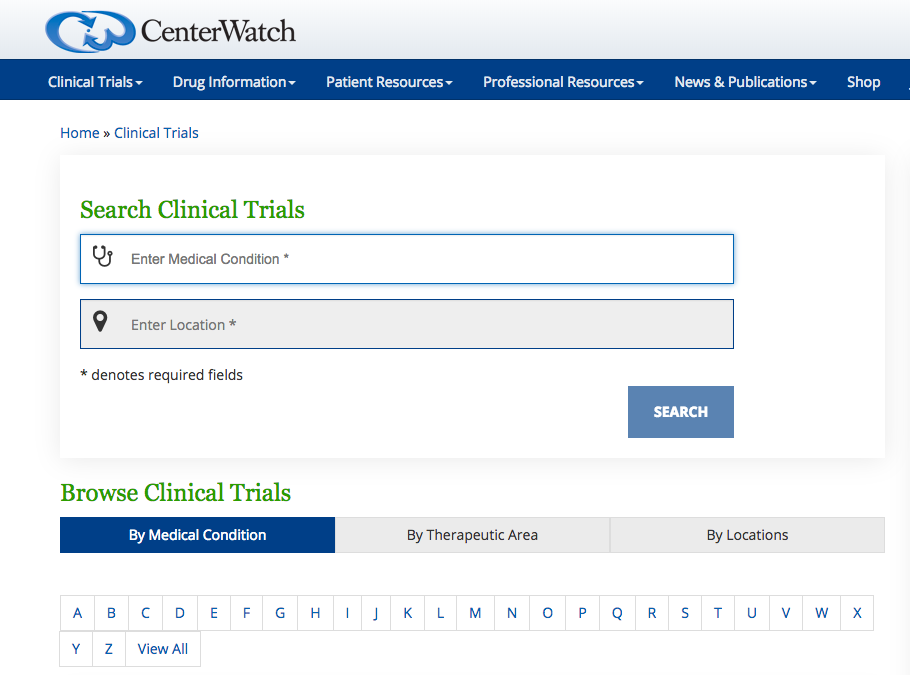
Task: Click the map pin location icon
Action: [100, 322]
